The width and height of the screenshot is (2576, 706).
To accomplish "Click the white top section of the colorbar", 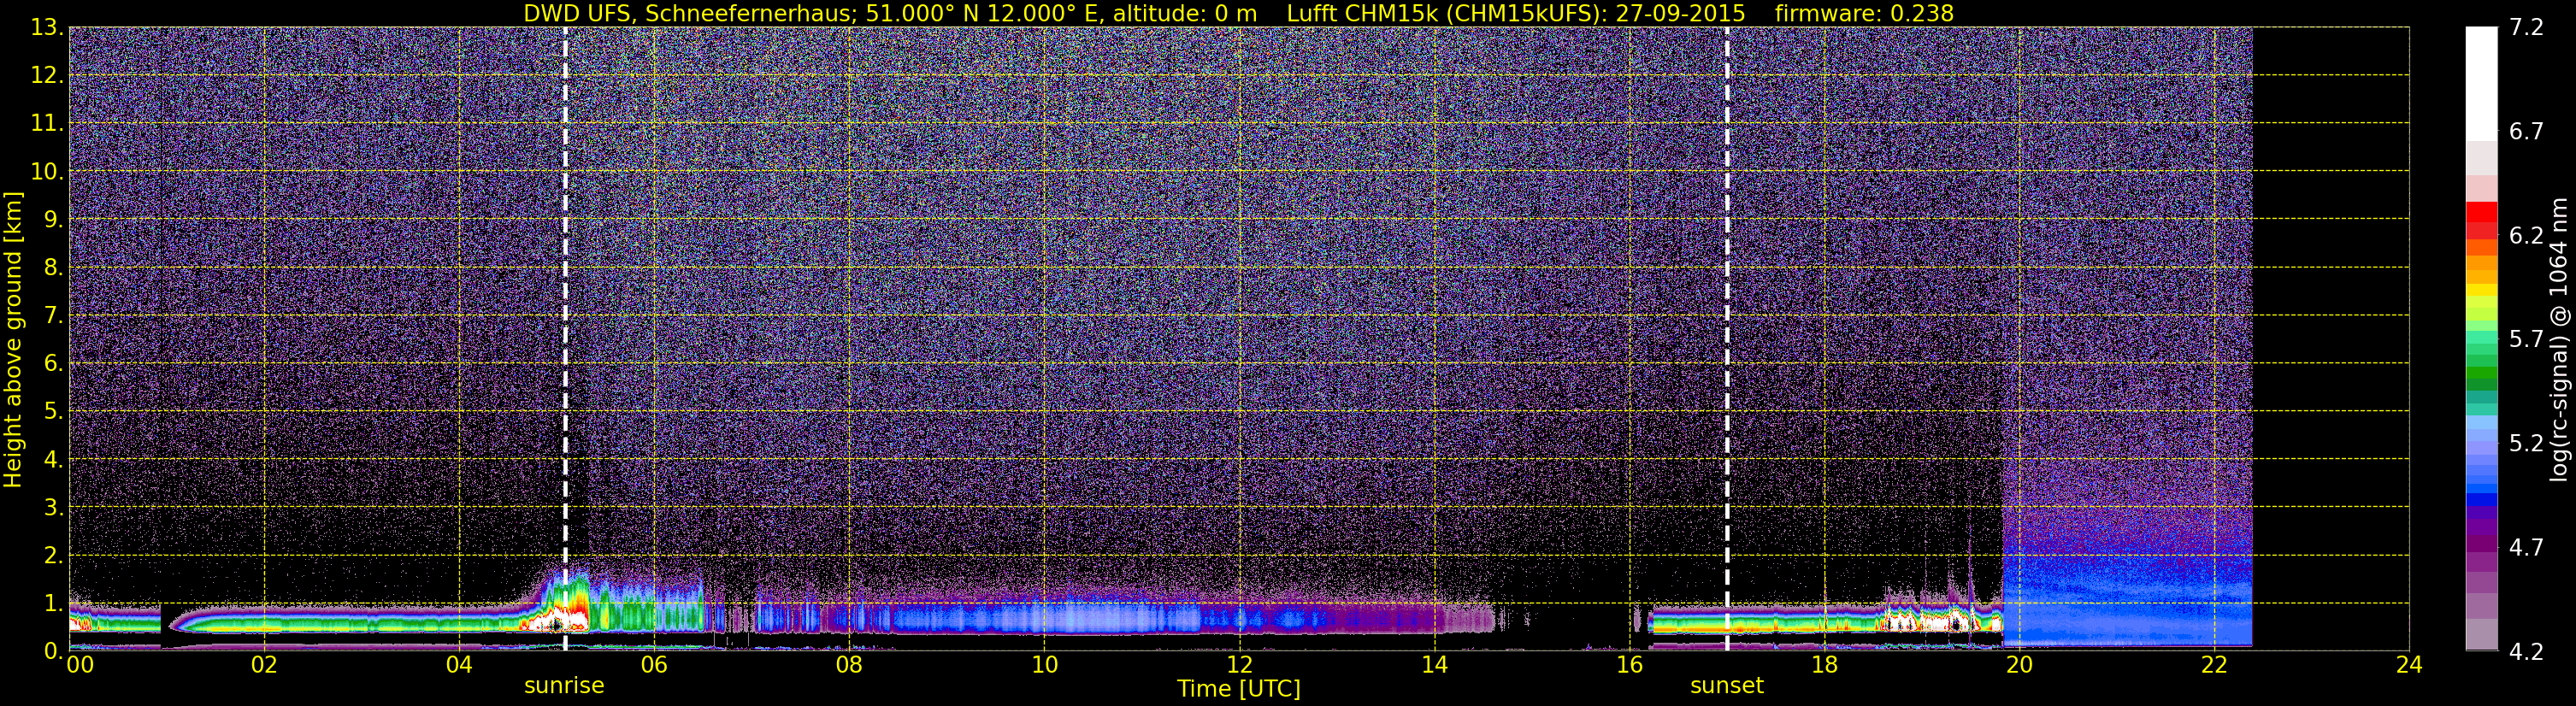I will 2480,80.
